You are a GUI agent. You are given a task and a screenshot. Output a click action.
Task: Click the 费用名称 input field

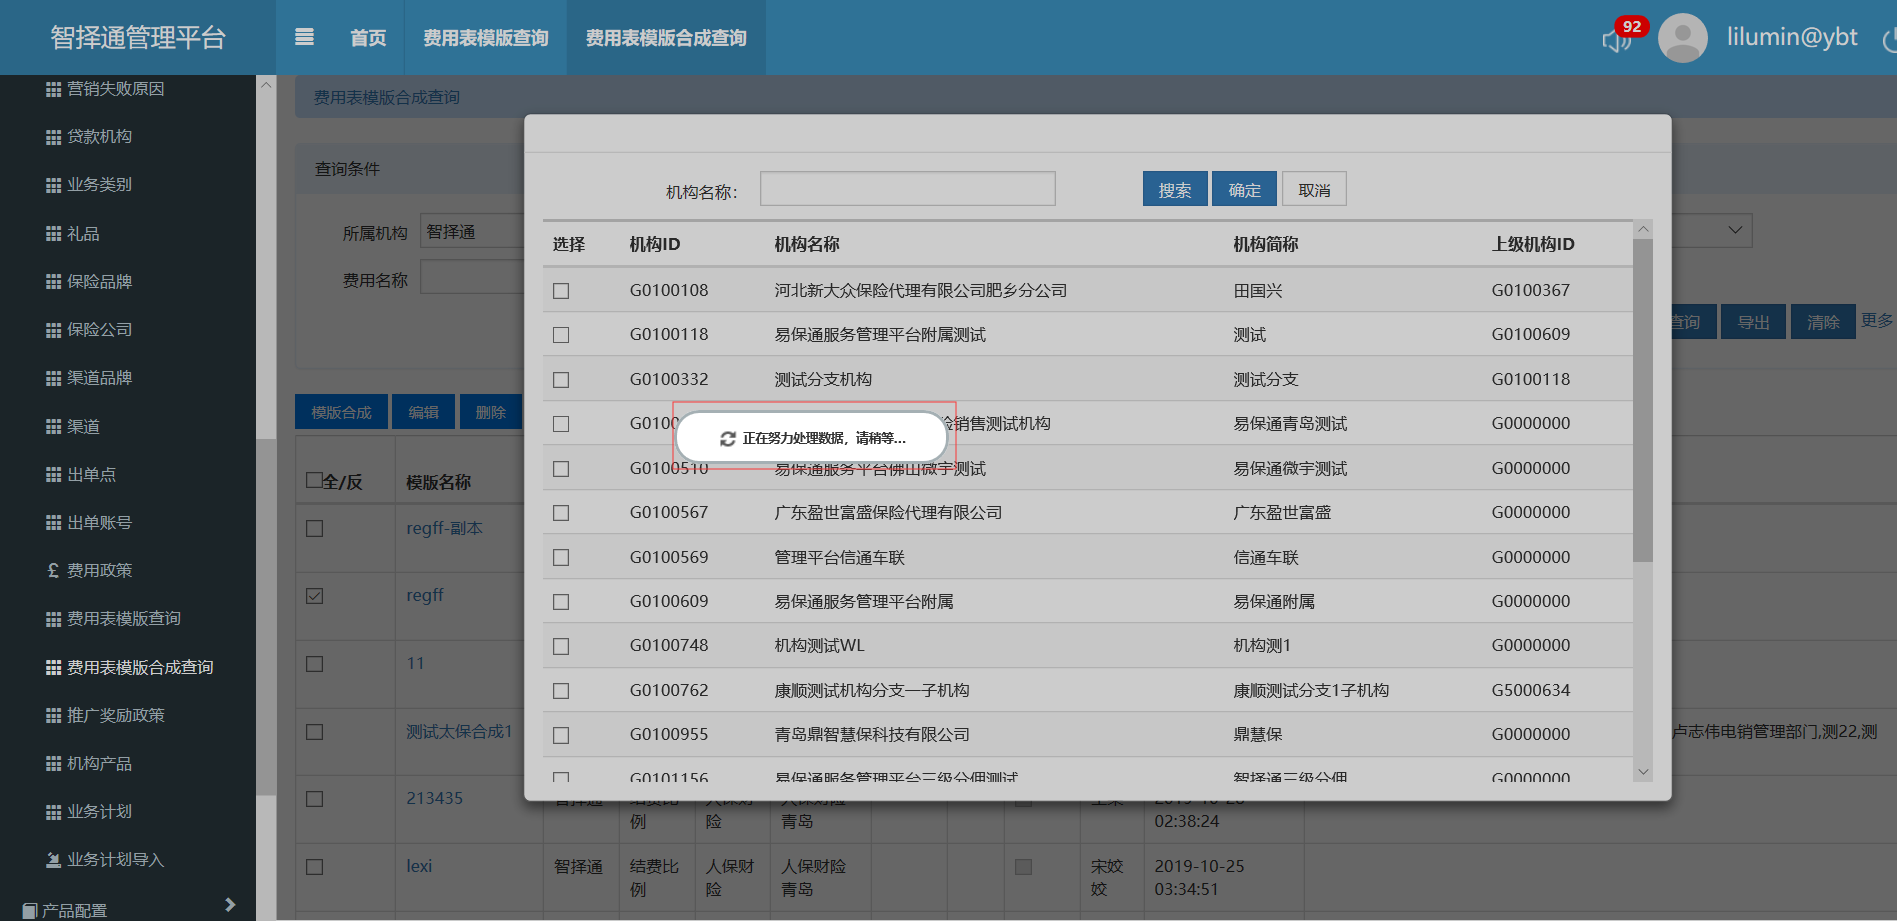coord(472,277)
